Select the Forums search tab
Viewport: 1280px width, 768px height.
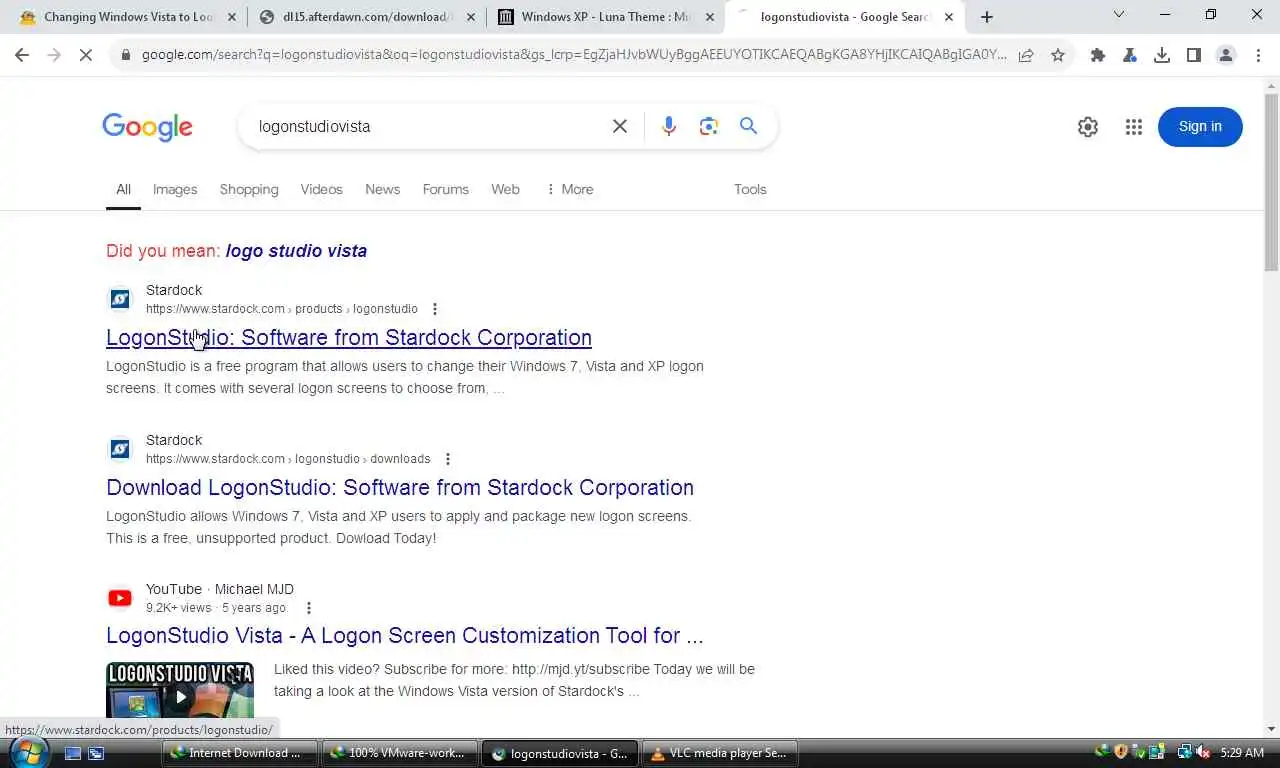click(445, 189)
